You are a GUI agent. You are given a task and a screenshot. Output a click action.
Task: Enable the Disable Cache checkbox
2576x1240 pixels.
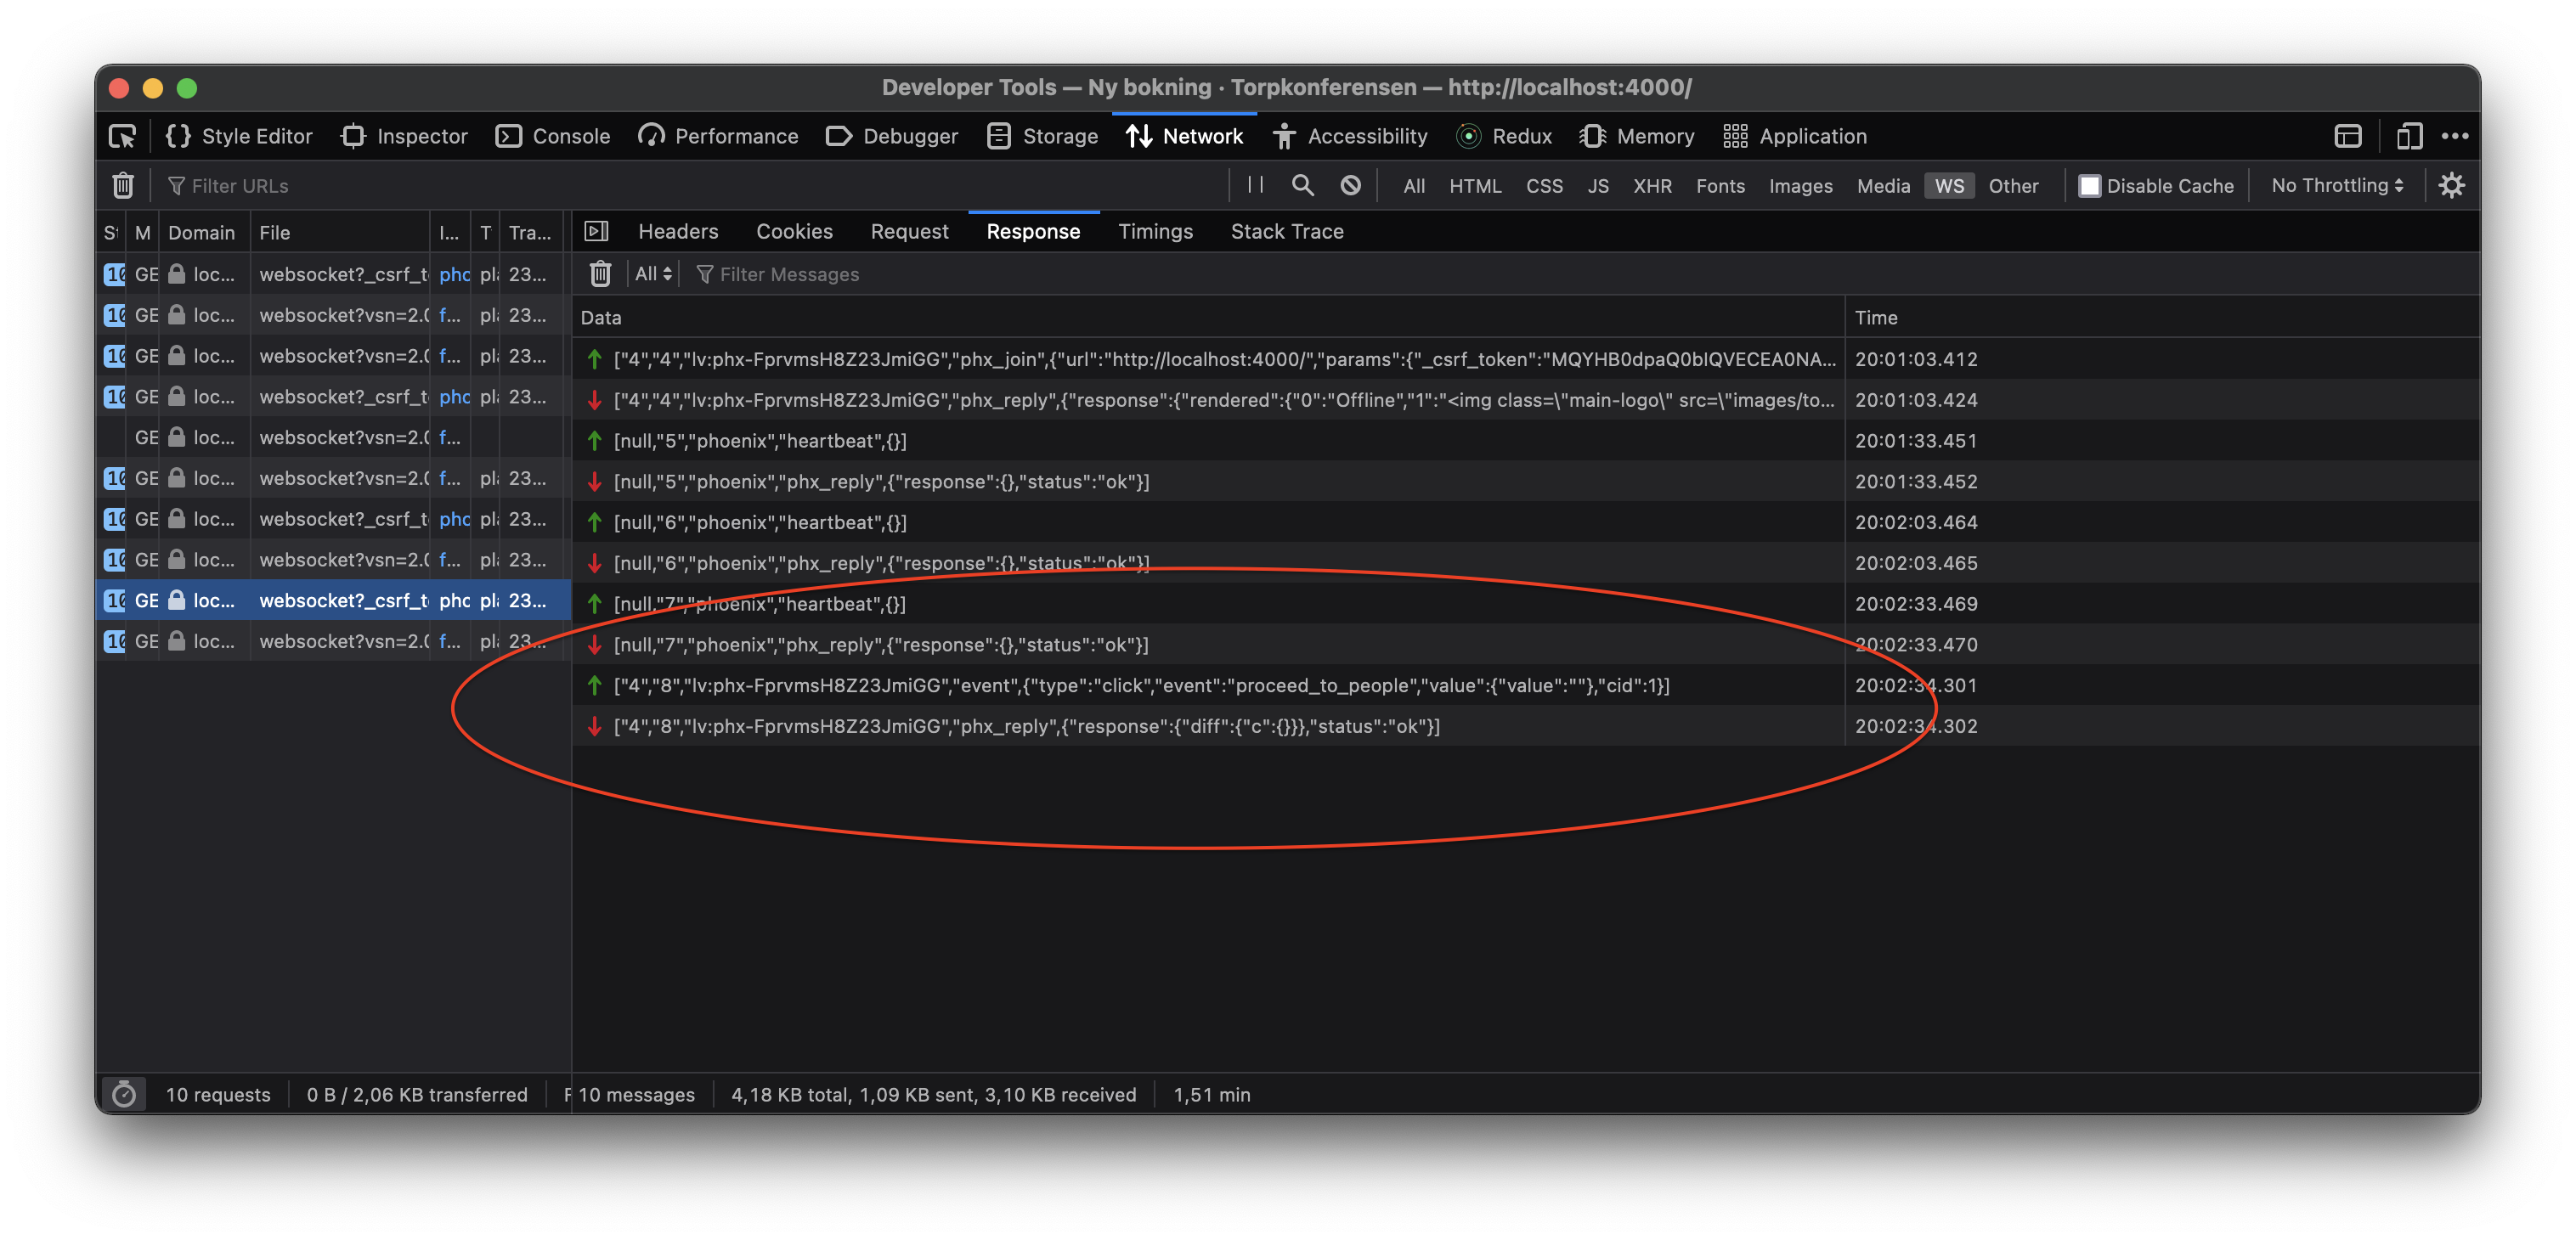[2089, 186]
